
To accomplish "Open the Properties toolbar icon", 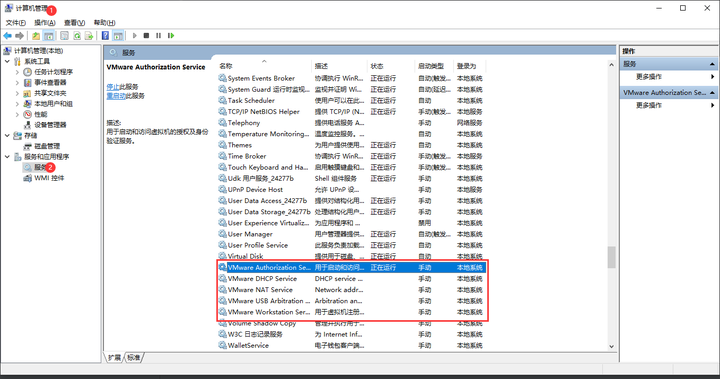I will pos(64,35).
